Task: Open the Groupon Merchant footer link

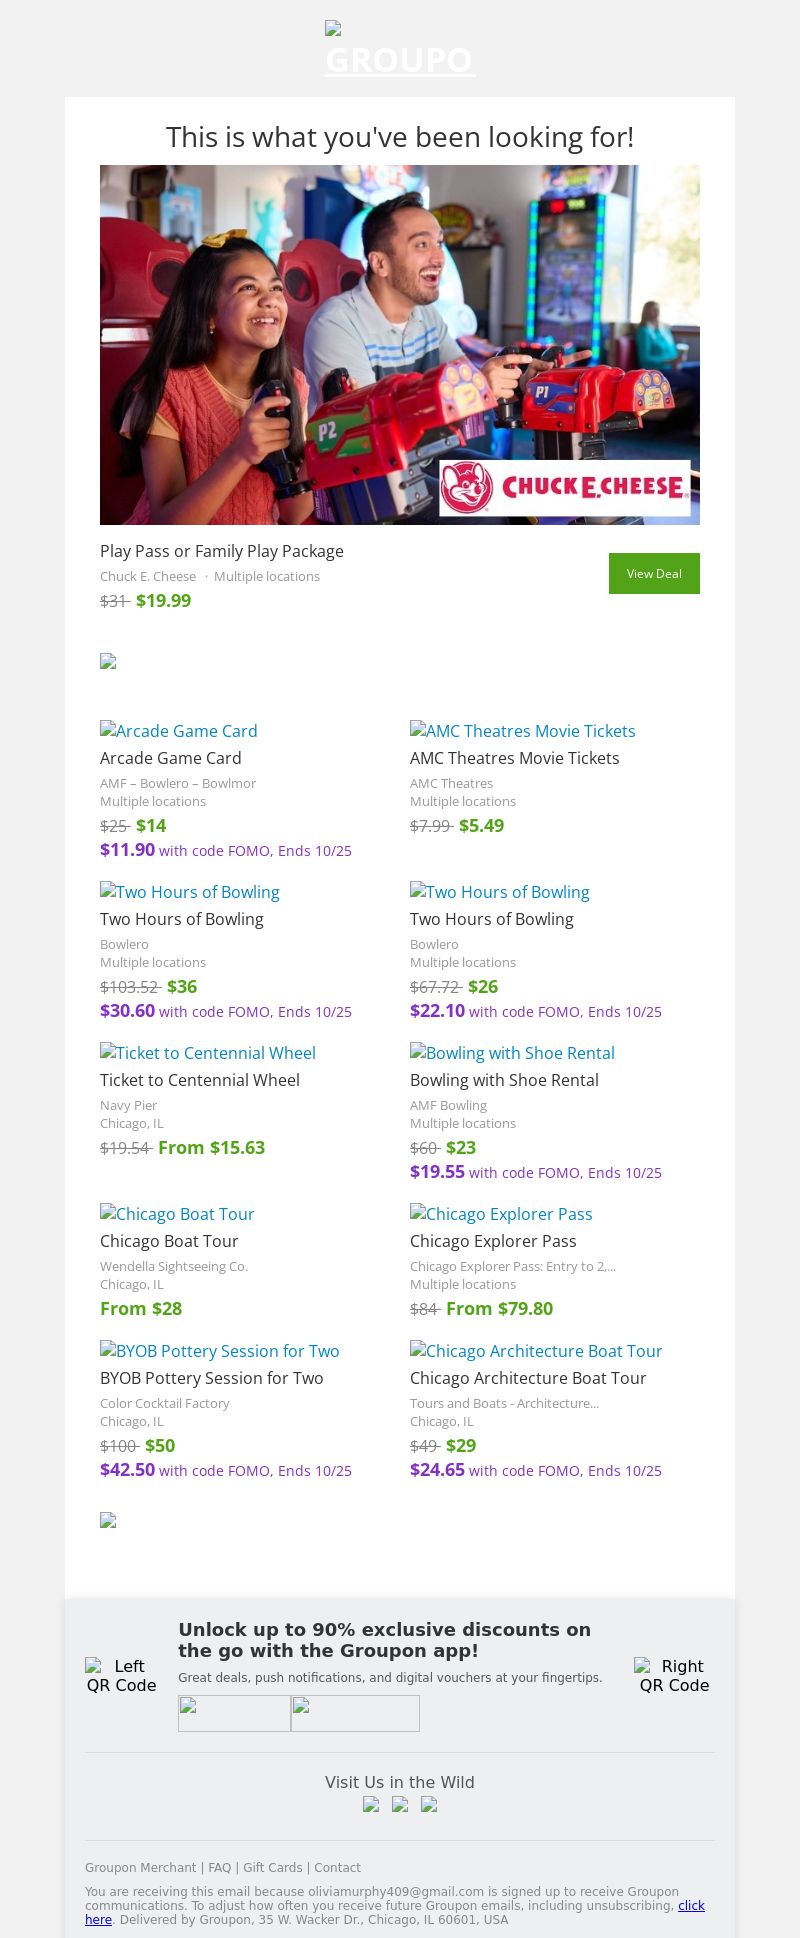Action: point(140,1867)
